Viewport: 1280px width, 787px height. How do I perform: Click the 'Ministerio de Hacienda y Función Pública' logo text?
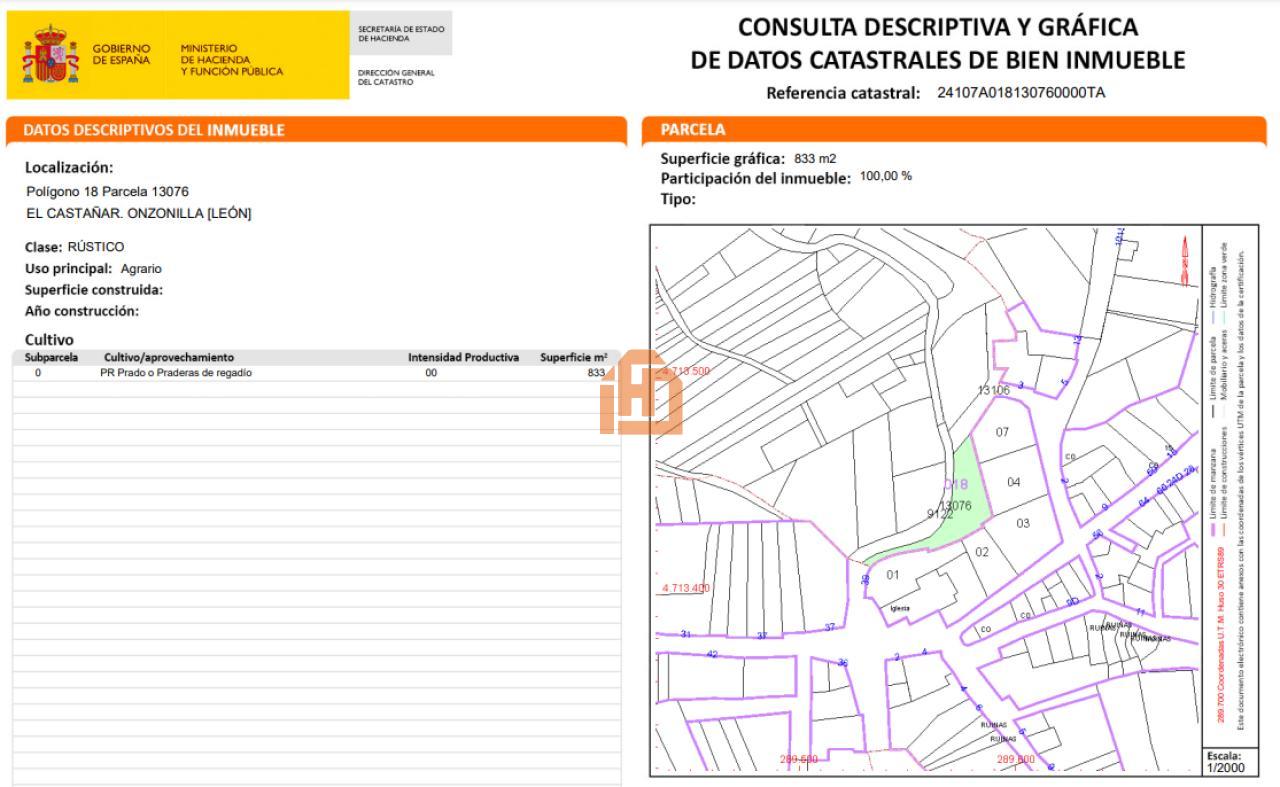(x=231, y=59)
